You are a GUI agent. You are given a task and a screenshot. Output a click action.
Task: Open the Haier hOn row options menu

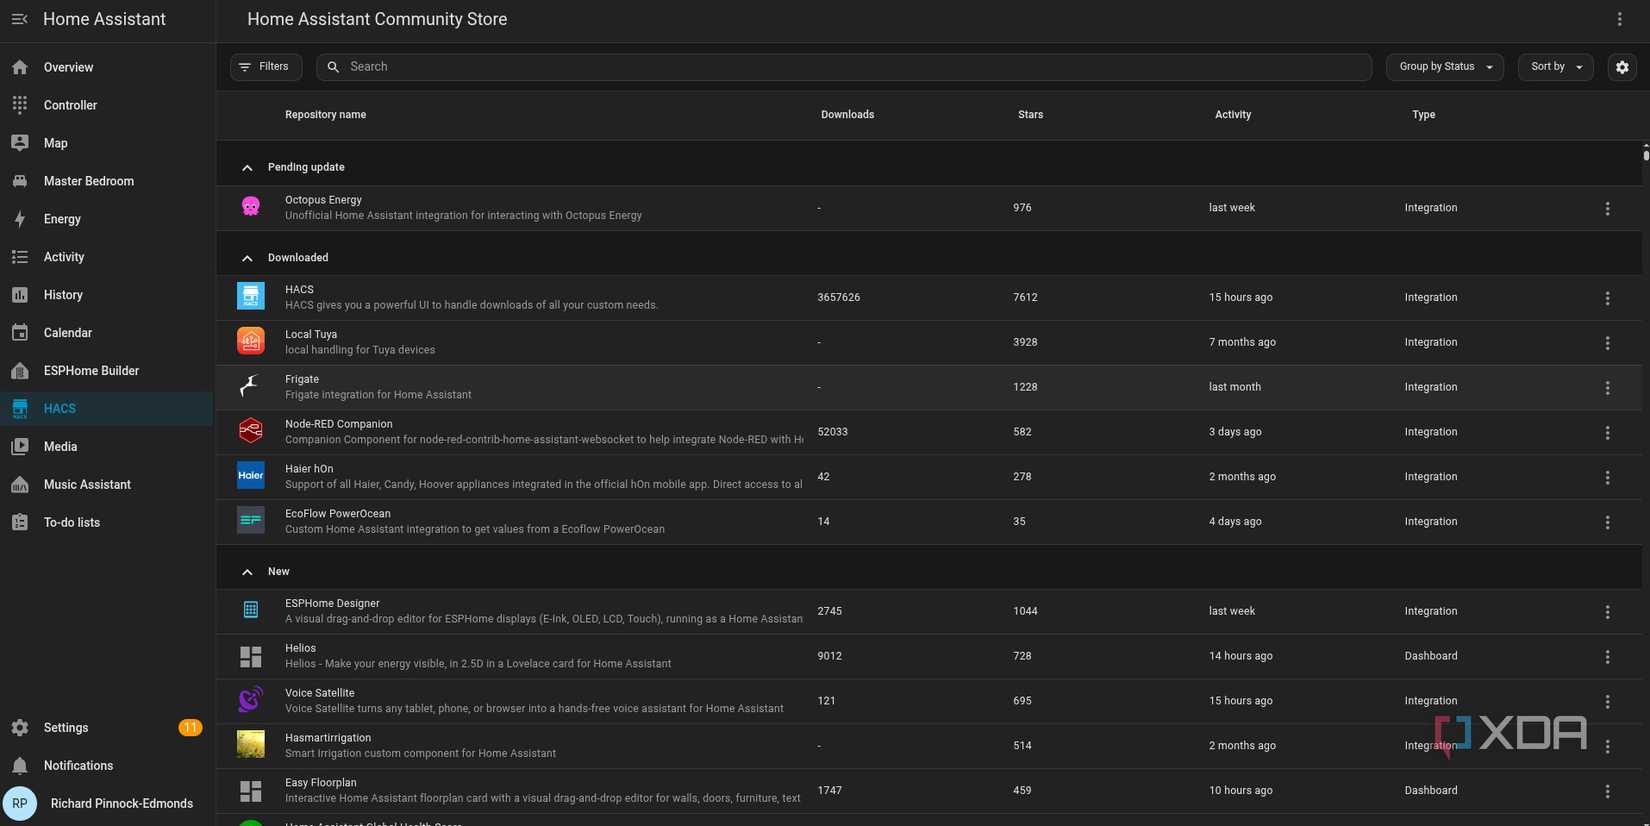1608,478
